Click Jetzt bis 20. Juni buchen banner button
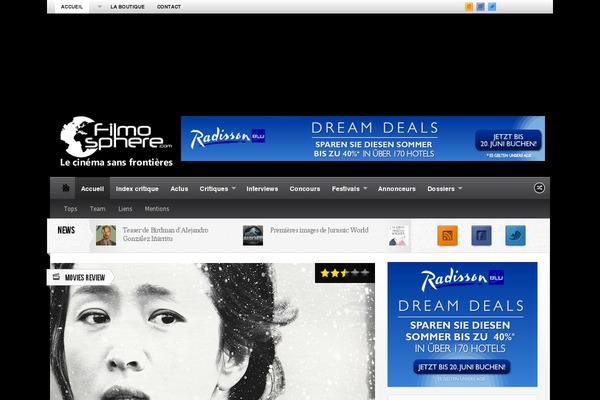600x400 pixels. (x=509, y=140)
